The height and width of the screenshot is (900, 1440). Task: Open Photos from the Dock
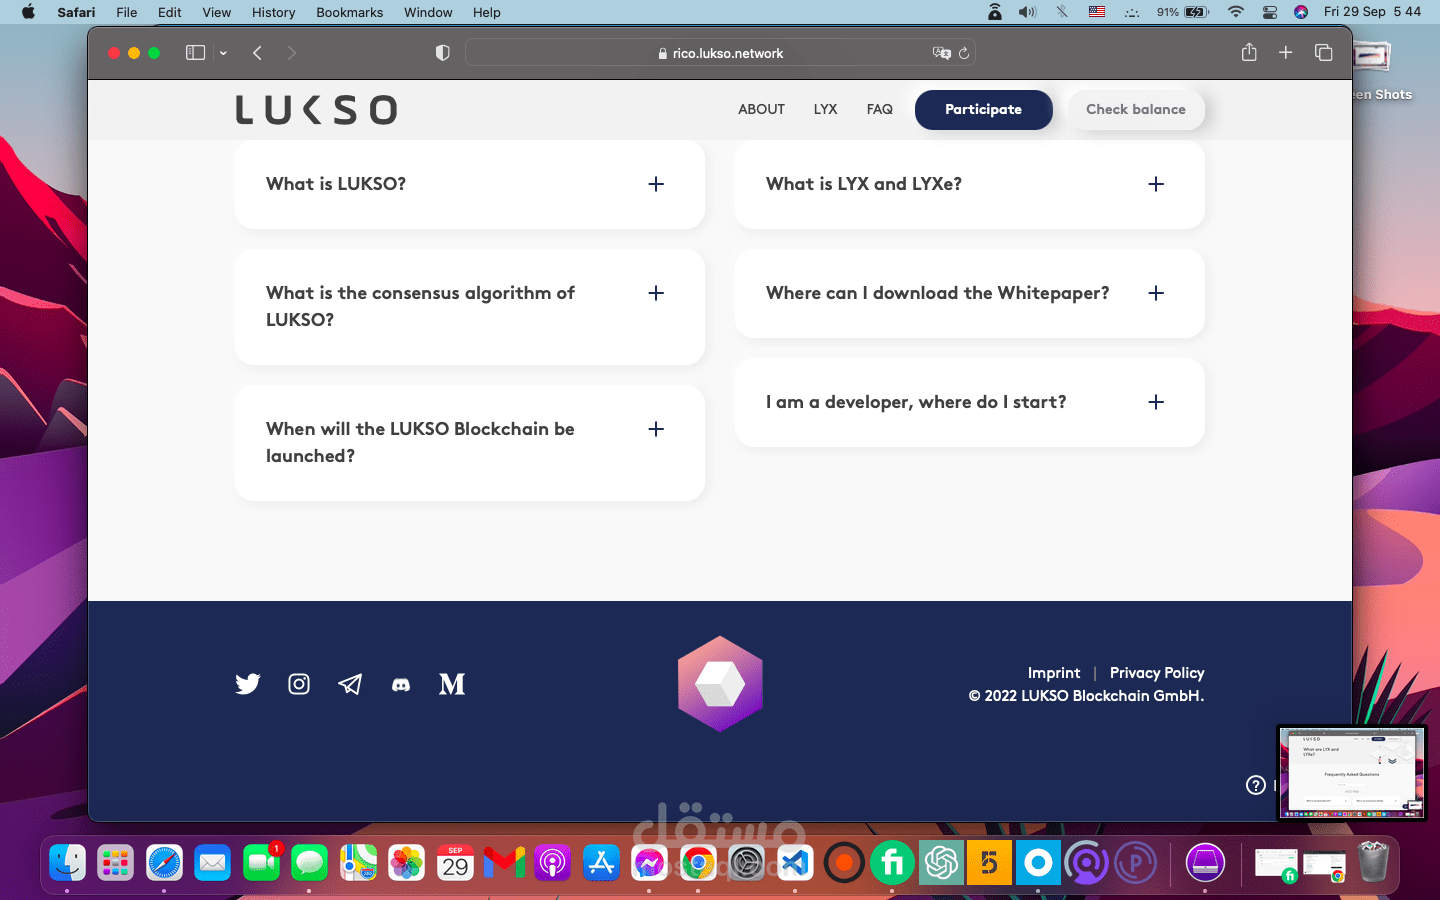coord(407,862)
